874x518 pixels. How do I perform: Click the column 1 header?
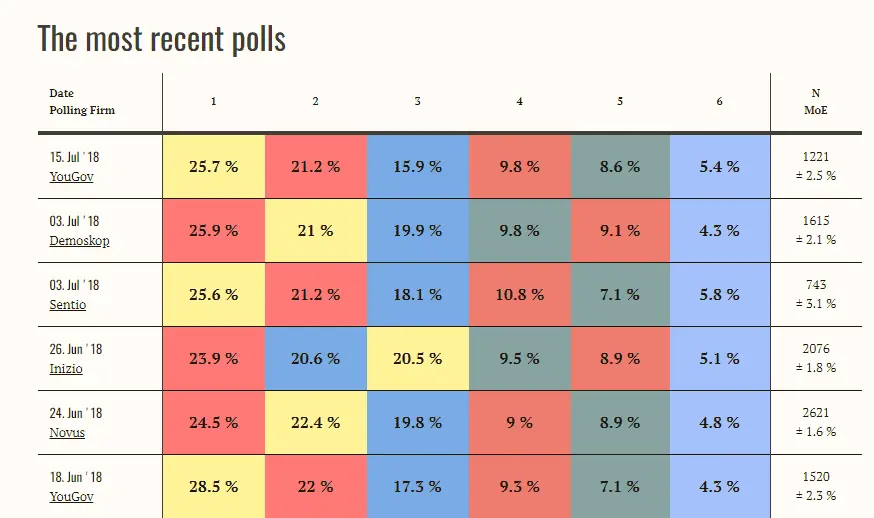[x=214, y=102]
